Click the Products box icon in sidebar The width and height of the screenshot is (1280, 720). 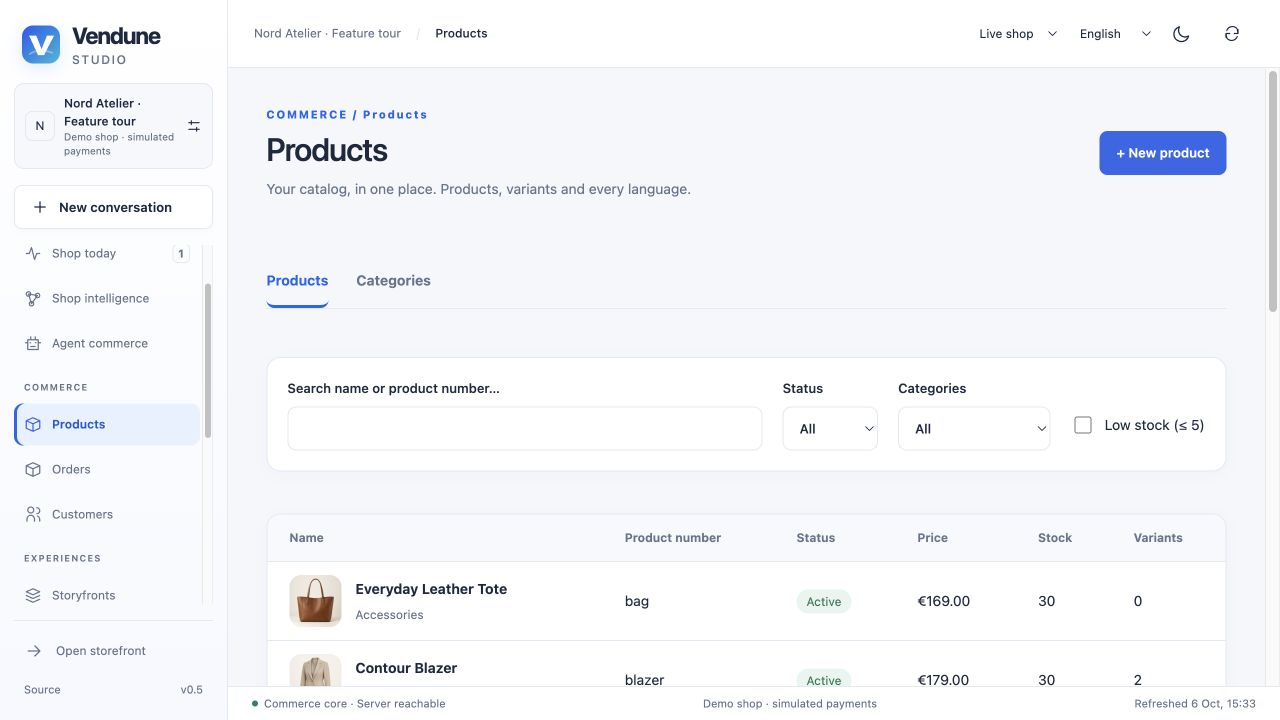click(33, 424)
